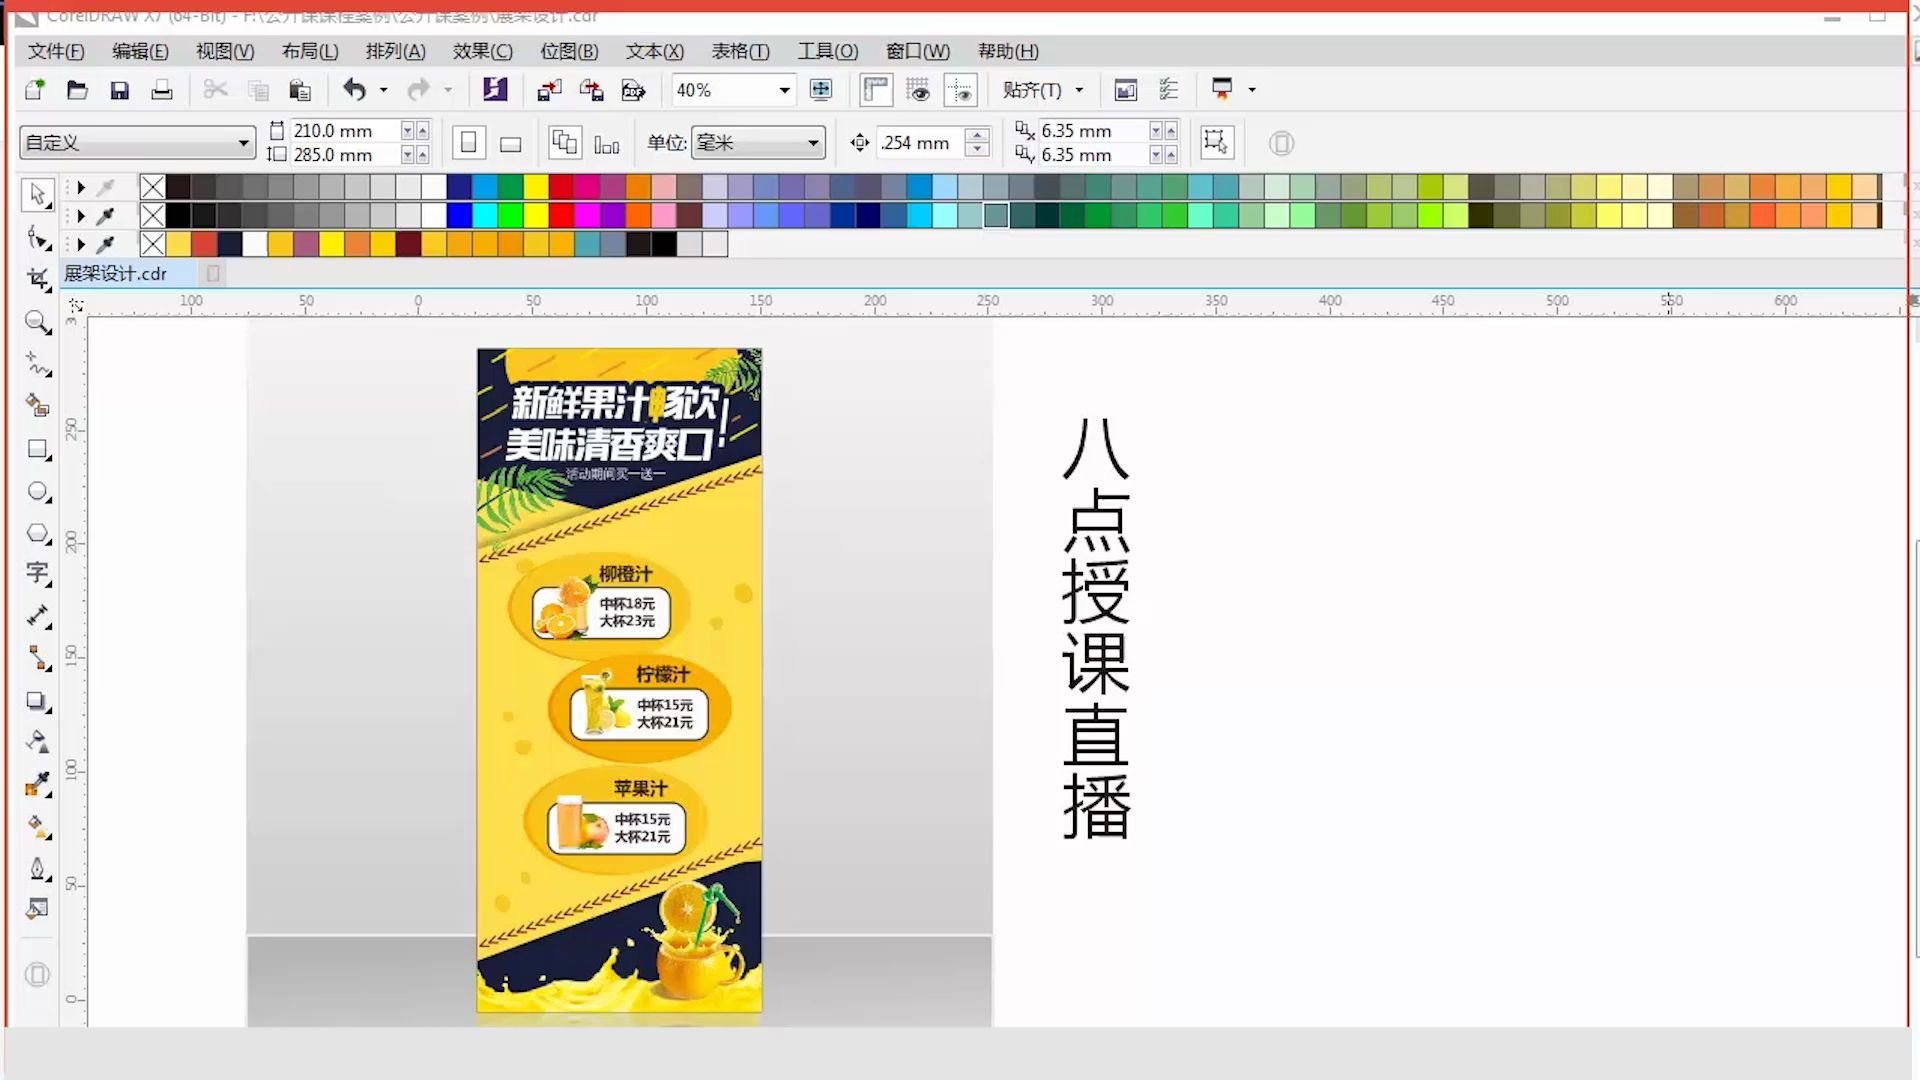
Task: Select the Rectangle tool
Action: click(x=37, y=449)
